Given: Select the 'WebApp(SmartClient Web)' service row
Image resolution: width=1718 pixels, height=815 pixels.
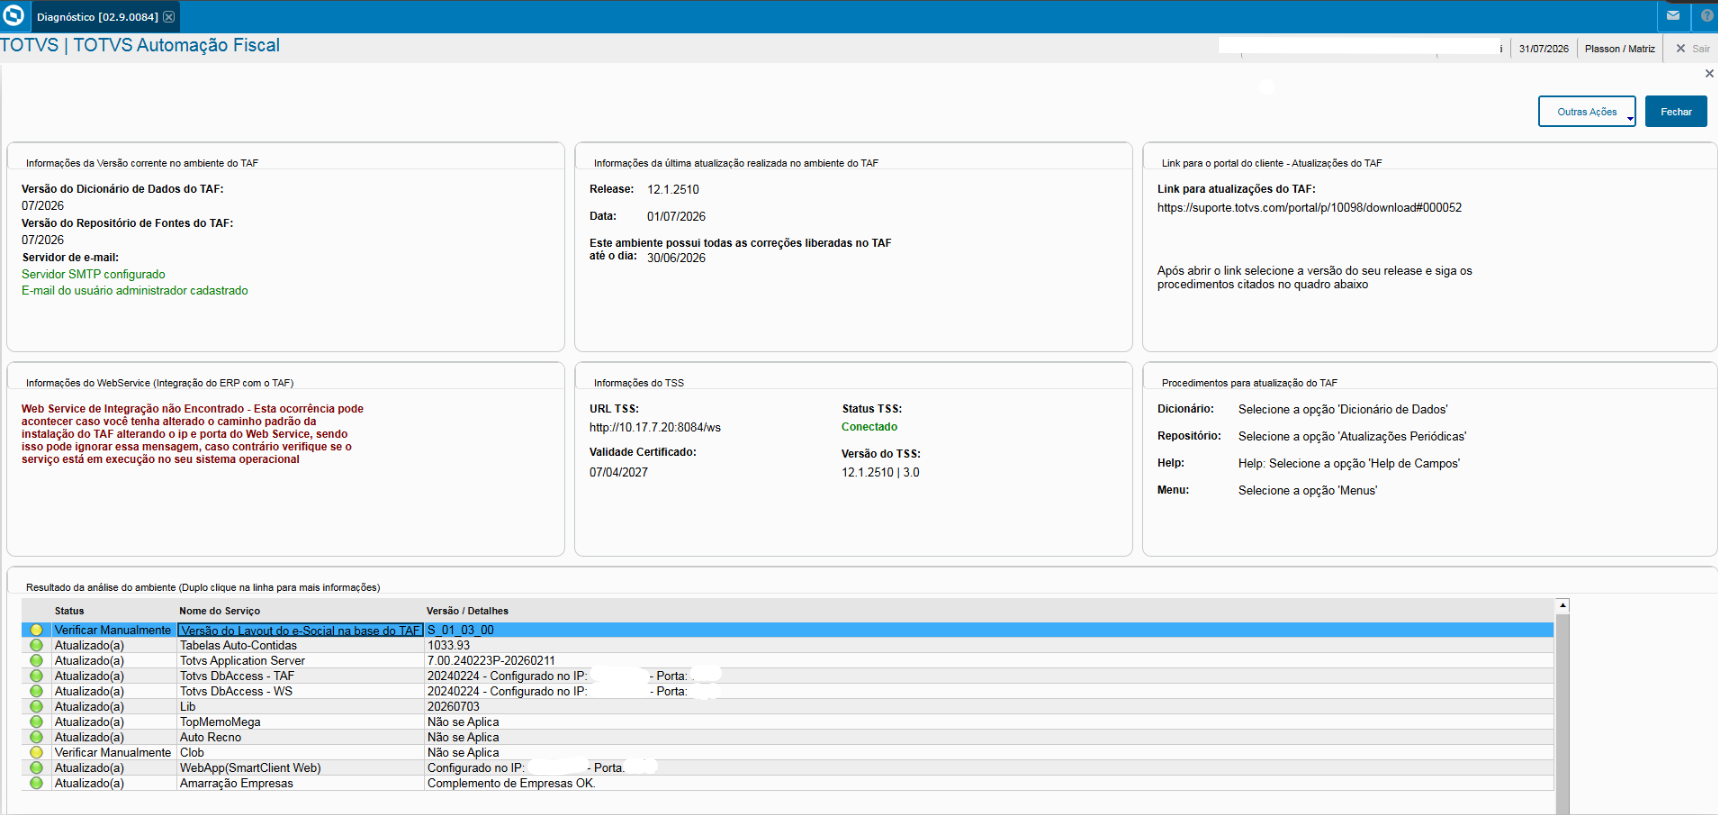Looking at the screenshot, I should (788, 768).
